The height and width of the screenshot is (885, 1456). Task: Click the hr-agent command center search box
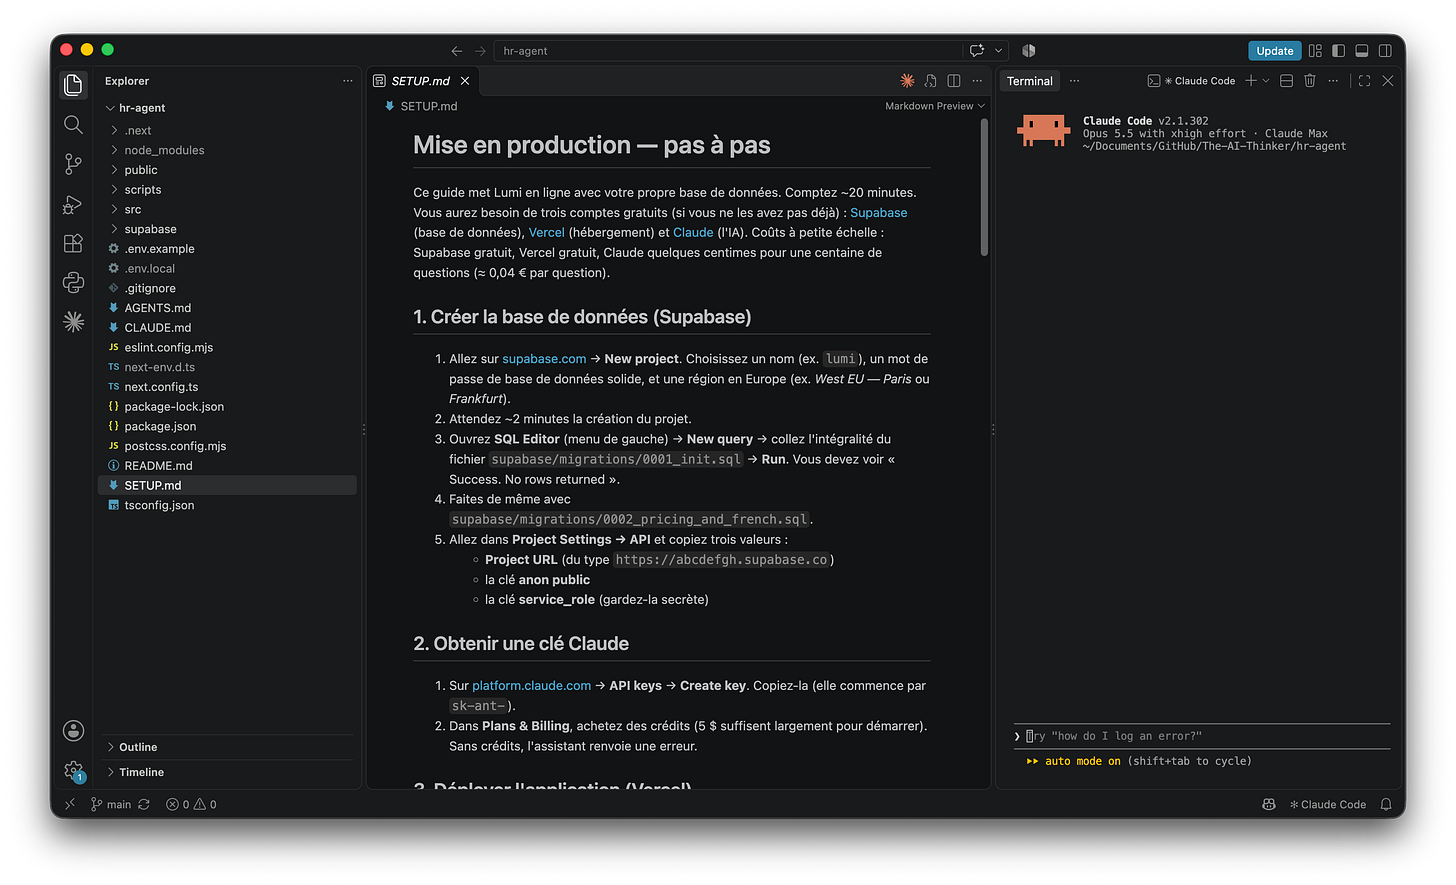coord(729,51)
